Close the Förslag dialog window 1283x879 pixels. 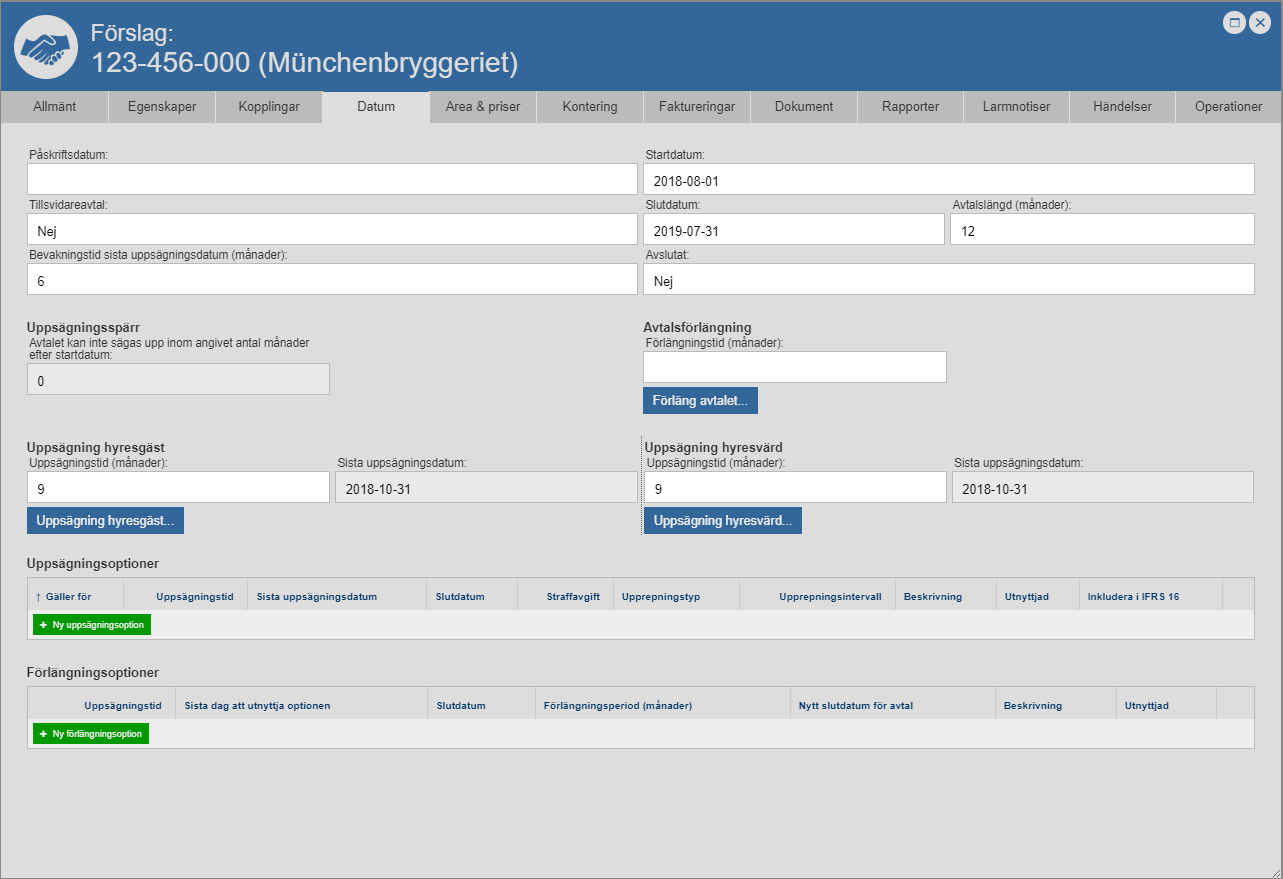pyautogui.click(x=1259, y=23)
